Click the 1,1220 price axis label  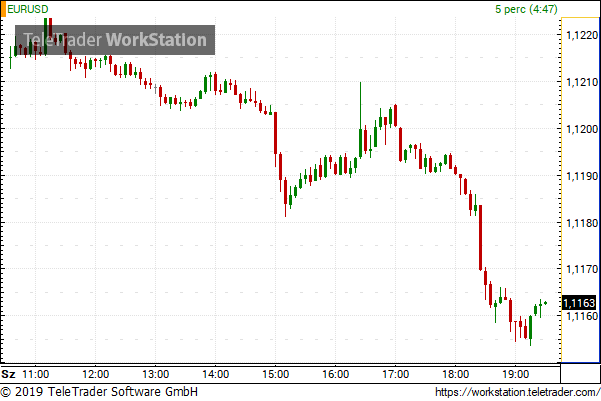click(x=582, y=35)
